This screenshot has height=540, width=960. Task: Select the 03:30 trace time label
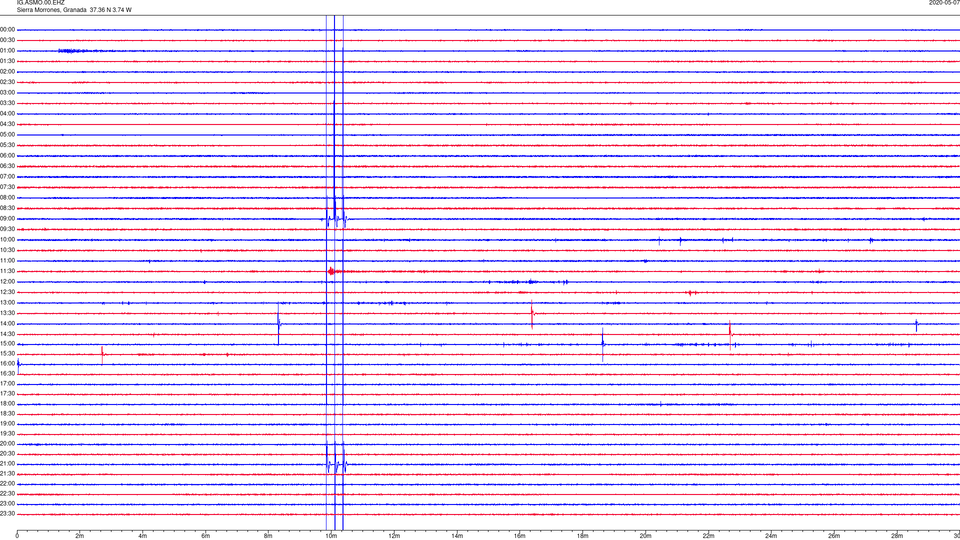click(x=7, y=103)
